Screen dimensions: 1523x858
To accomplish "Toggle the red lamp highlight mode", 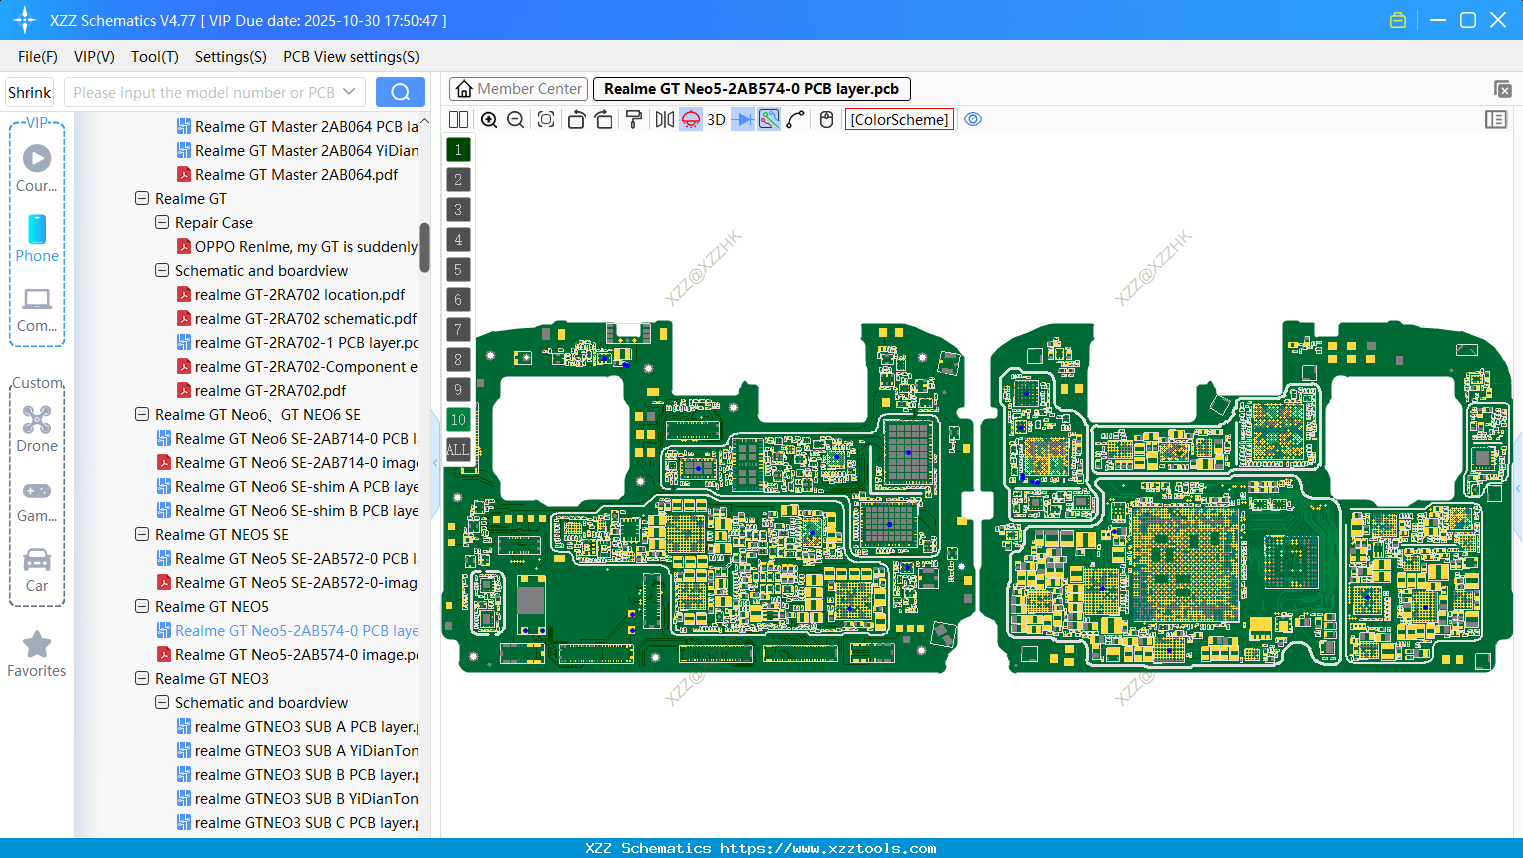I will [x=690, y=119].
